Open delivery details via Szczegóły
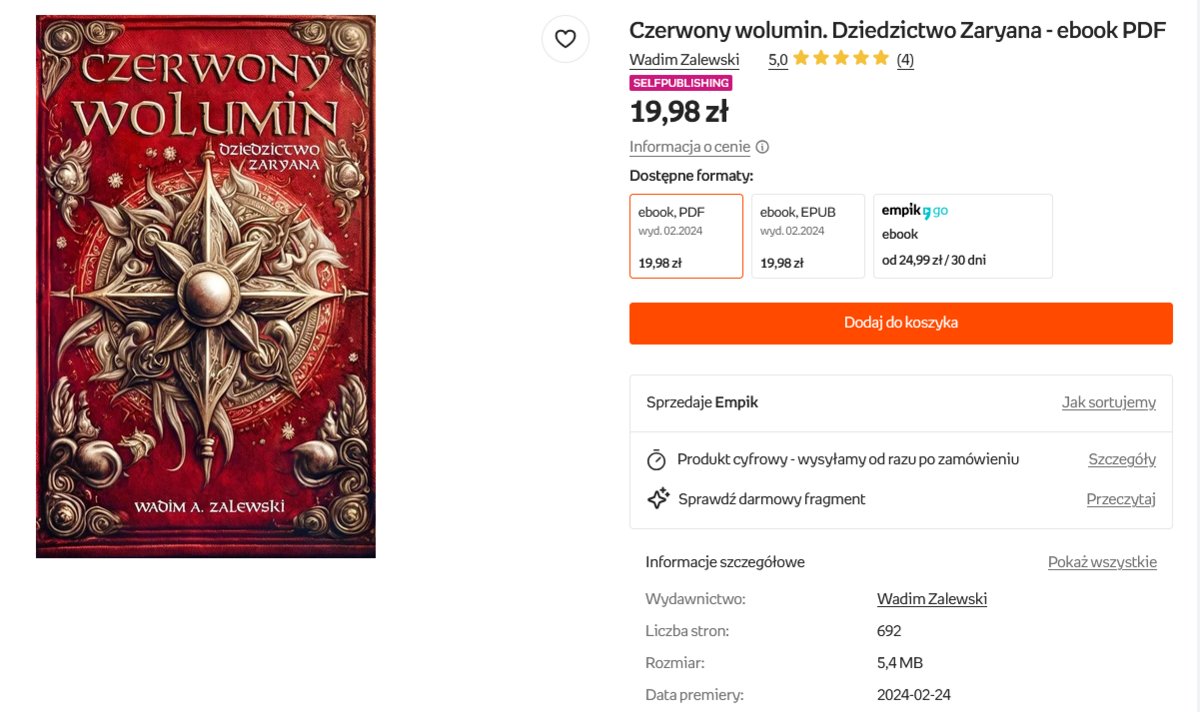The image size is (1200, 712). (x=1122, y=459)
